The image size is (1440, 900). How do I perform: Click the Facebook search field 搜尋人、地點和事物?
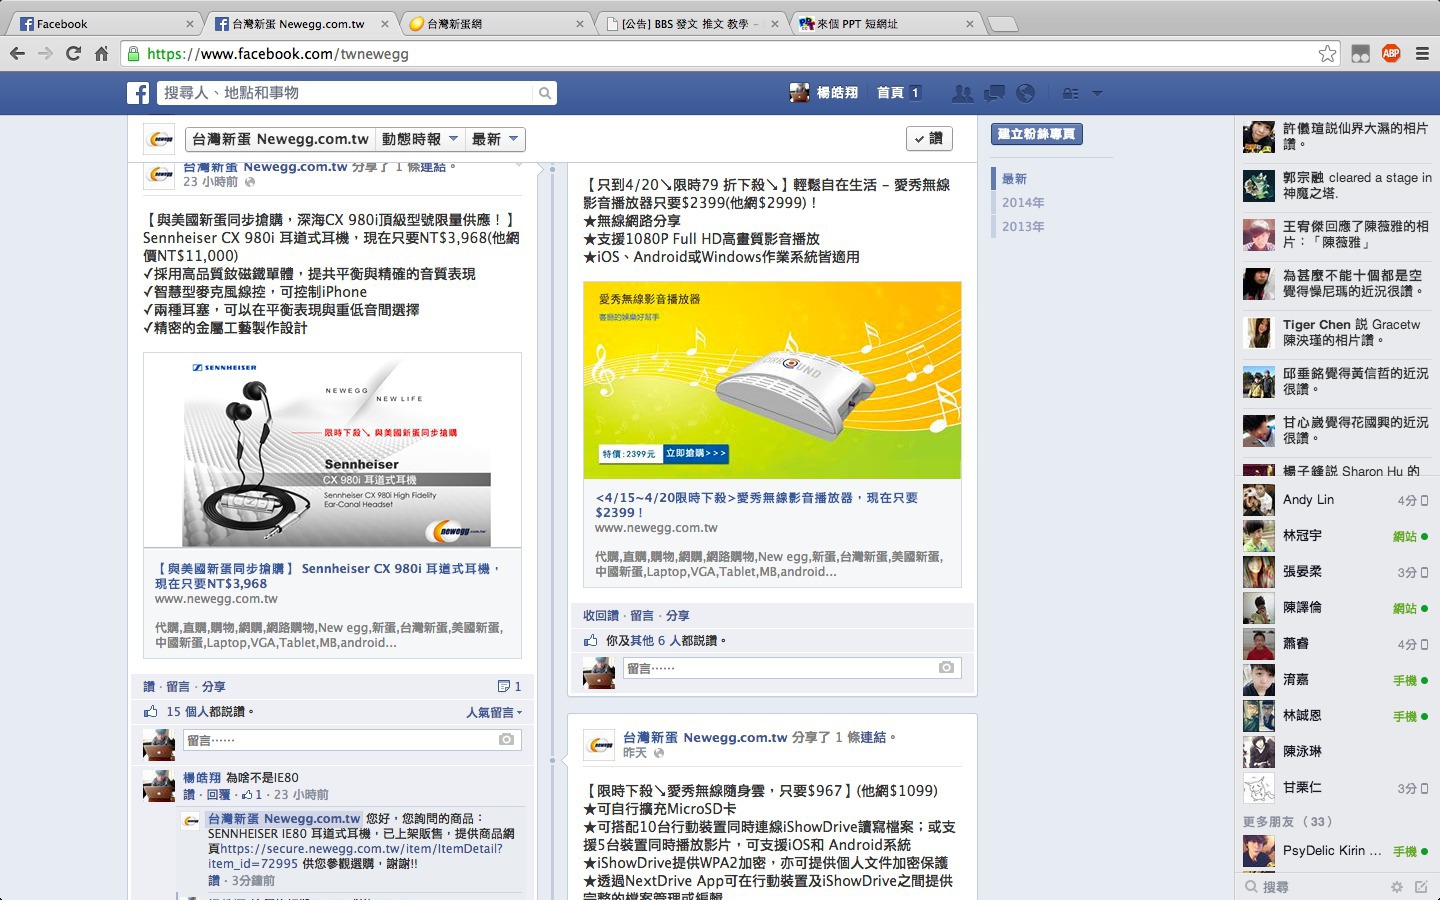347,93
